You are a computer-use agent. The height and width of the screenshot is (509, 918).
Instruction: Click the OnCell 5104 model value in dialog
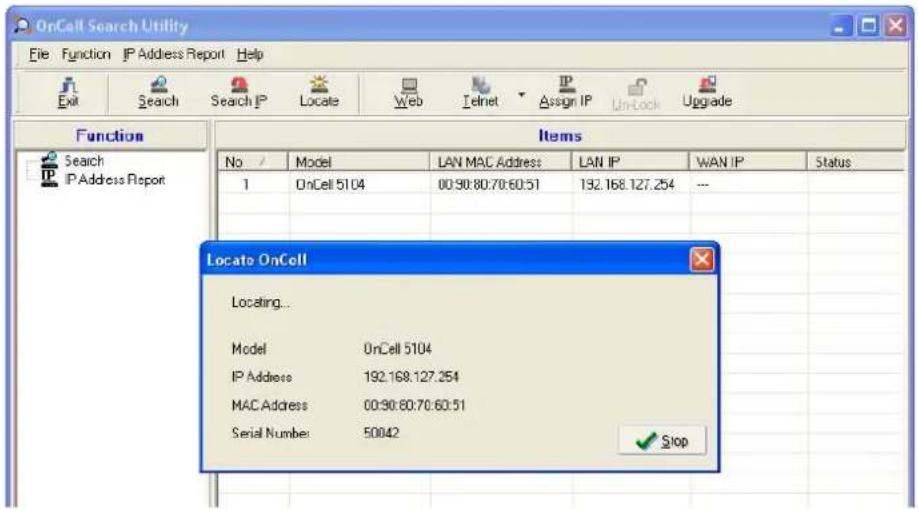pos(398,349)
